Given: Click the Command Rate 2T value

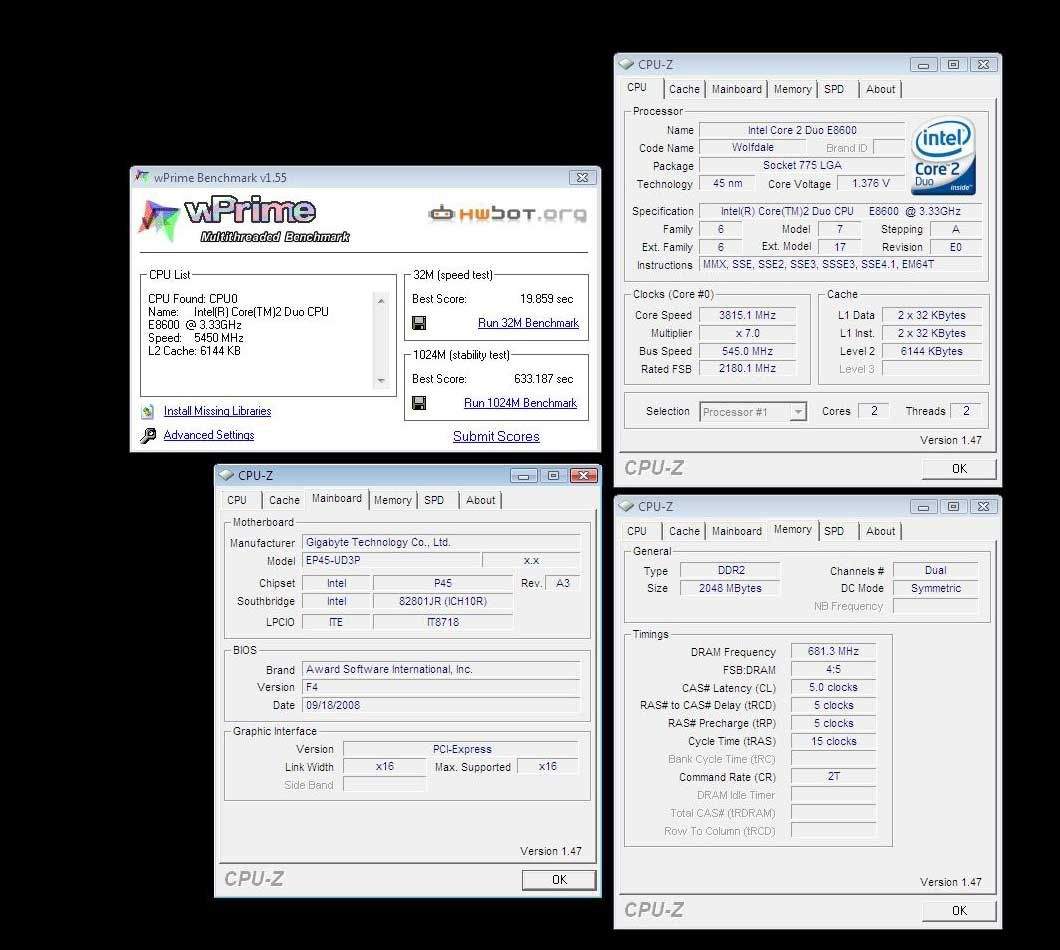Looking at the screenshot, I should 833,777.
